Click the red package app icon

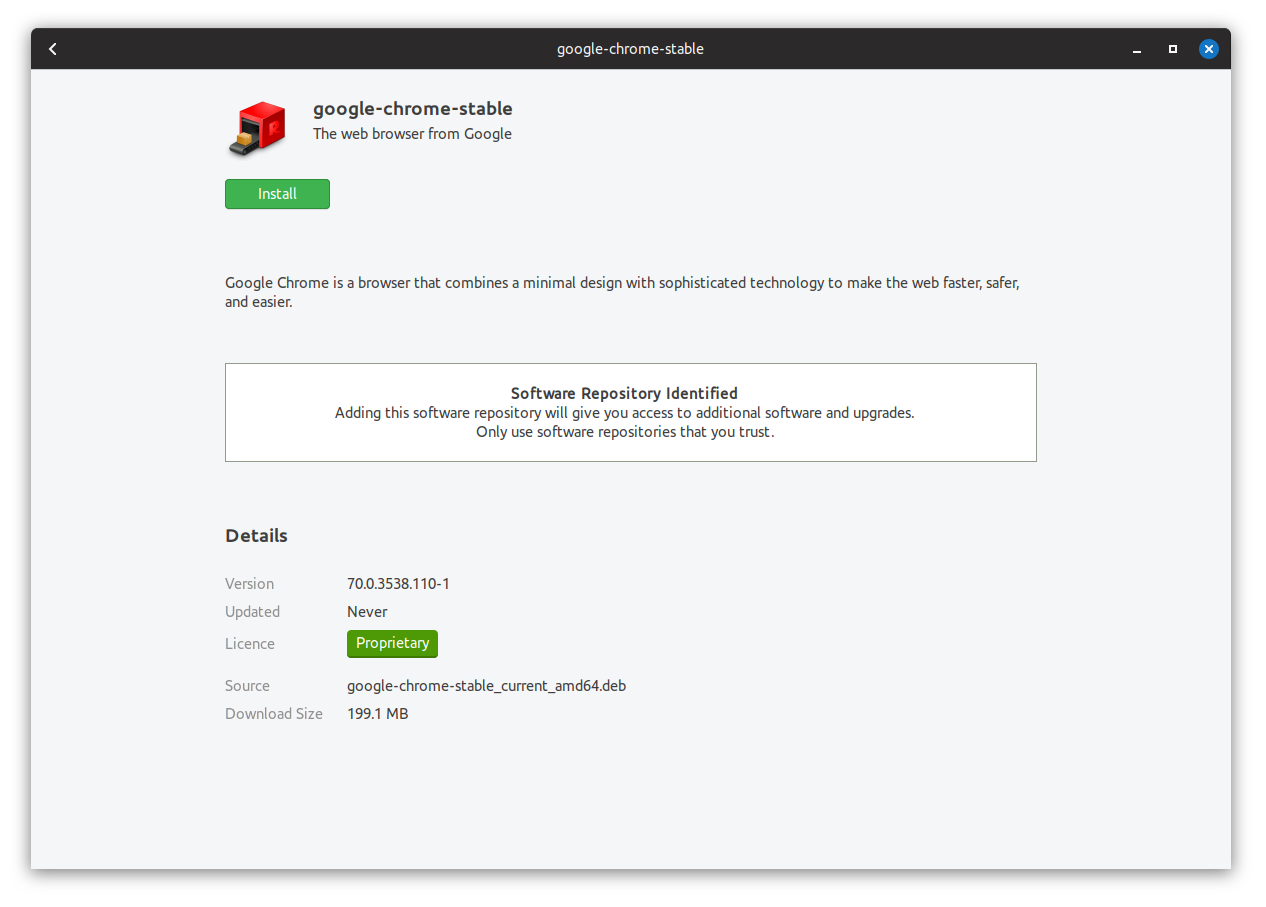point(257,129)
